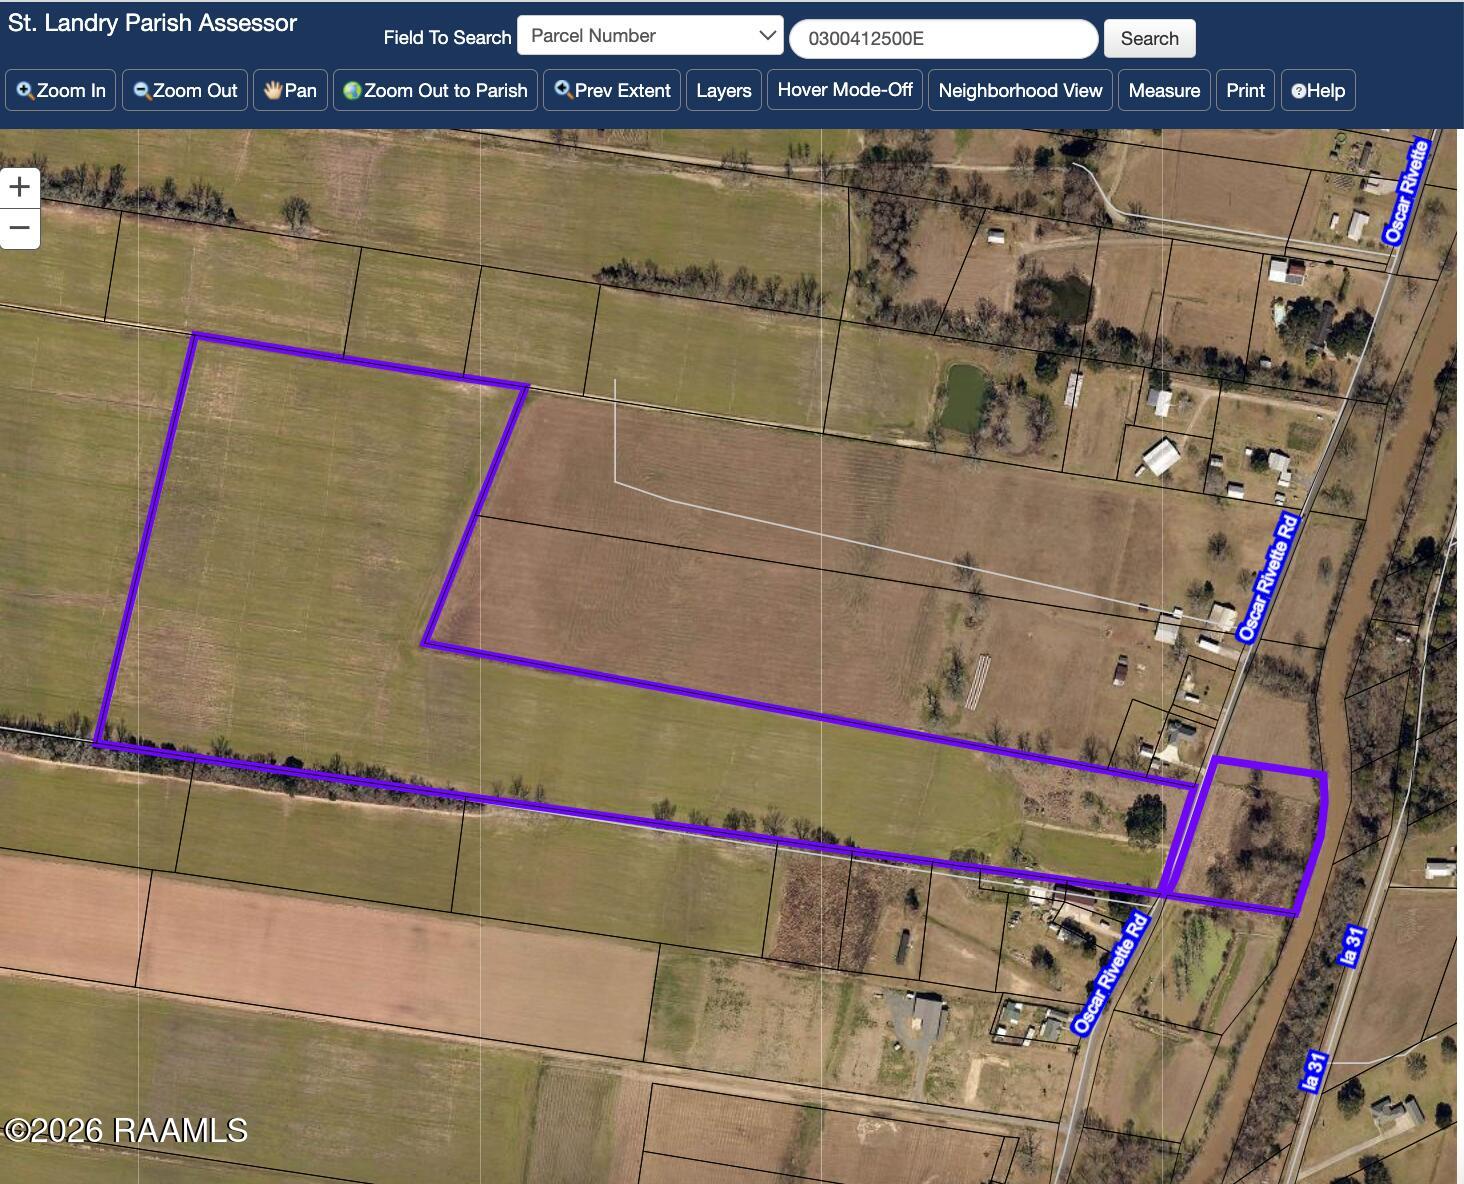Return to previous extent with Prev Extent tool
The height and width of the screenshot is (1184, 1464).
click(611, 90)
